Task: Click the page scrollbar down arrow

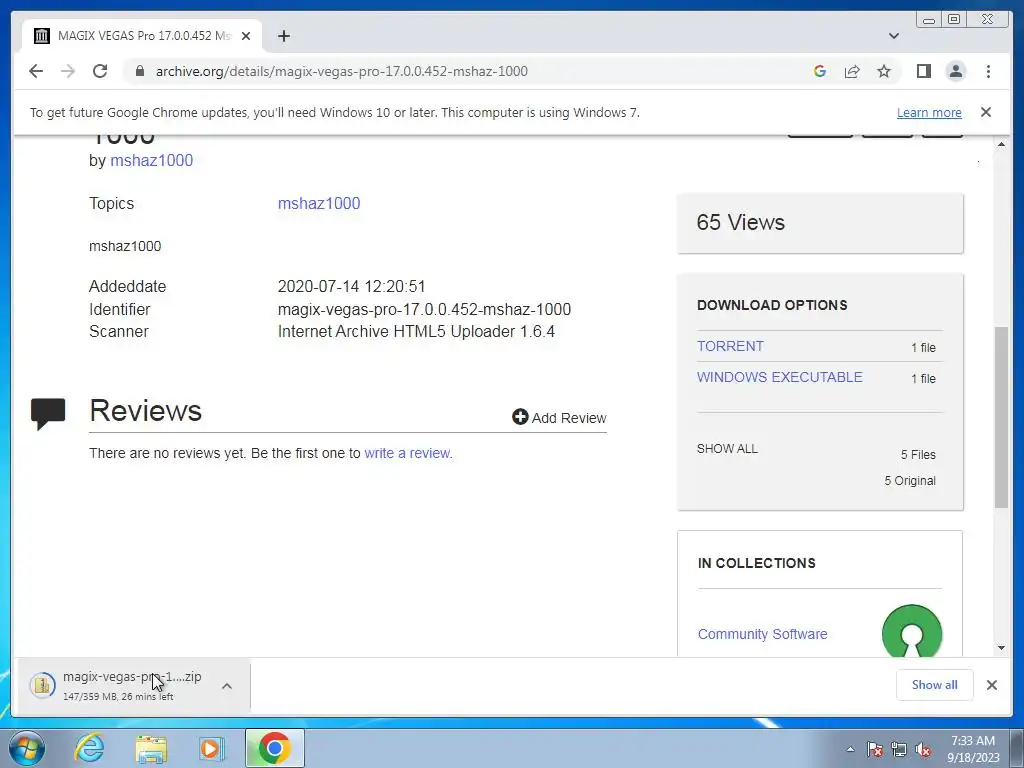Action: (1001, 648)
